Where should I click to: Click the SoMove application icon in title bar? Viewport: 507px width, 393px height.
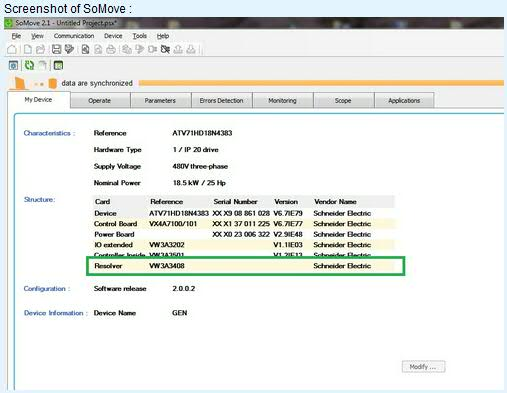coord(9,23)
